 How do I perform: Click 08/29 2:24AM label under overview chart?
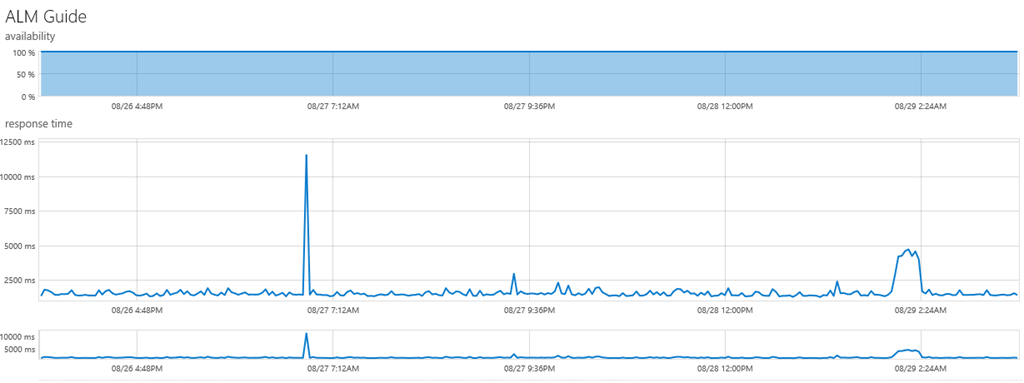[920, 368]
